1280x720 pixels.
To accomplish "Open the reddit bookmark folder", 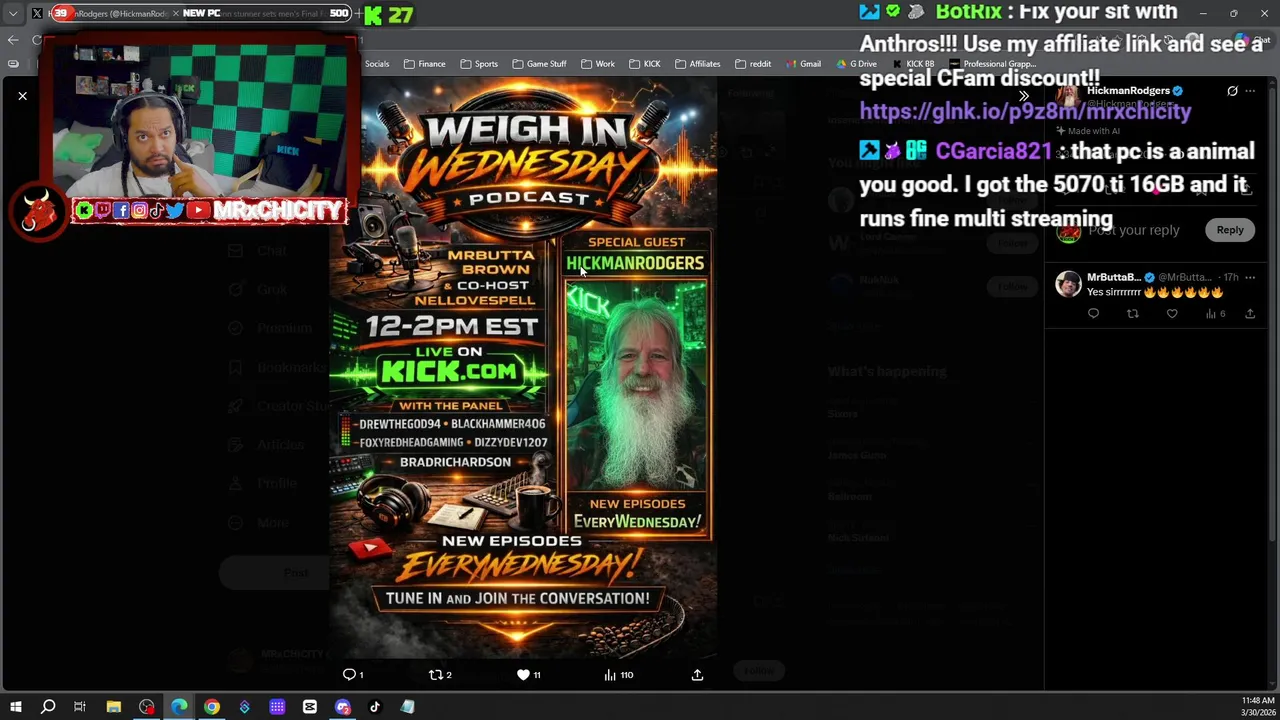I will point(753,64).
